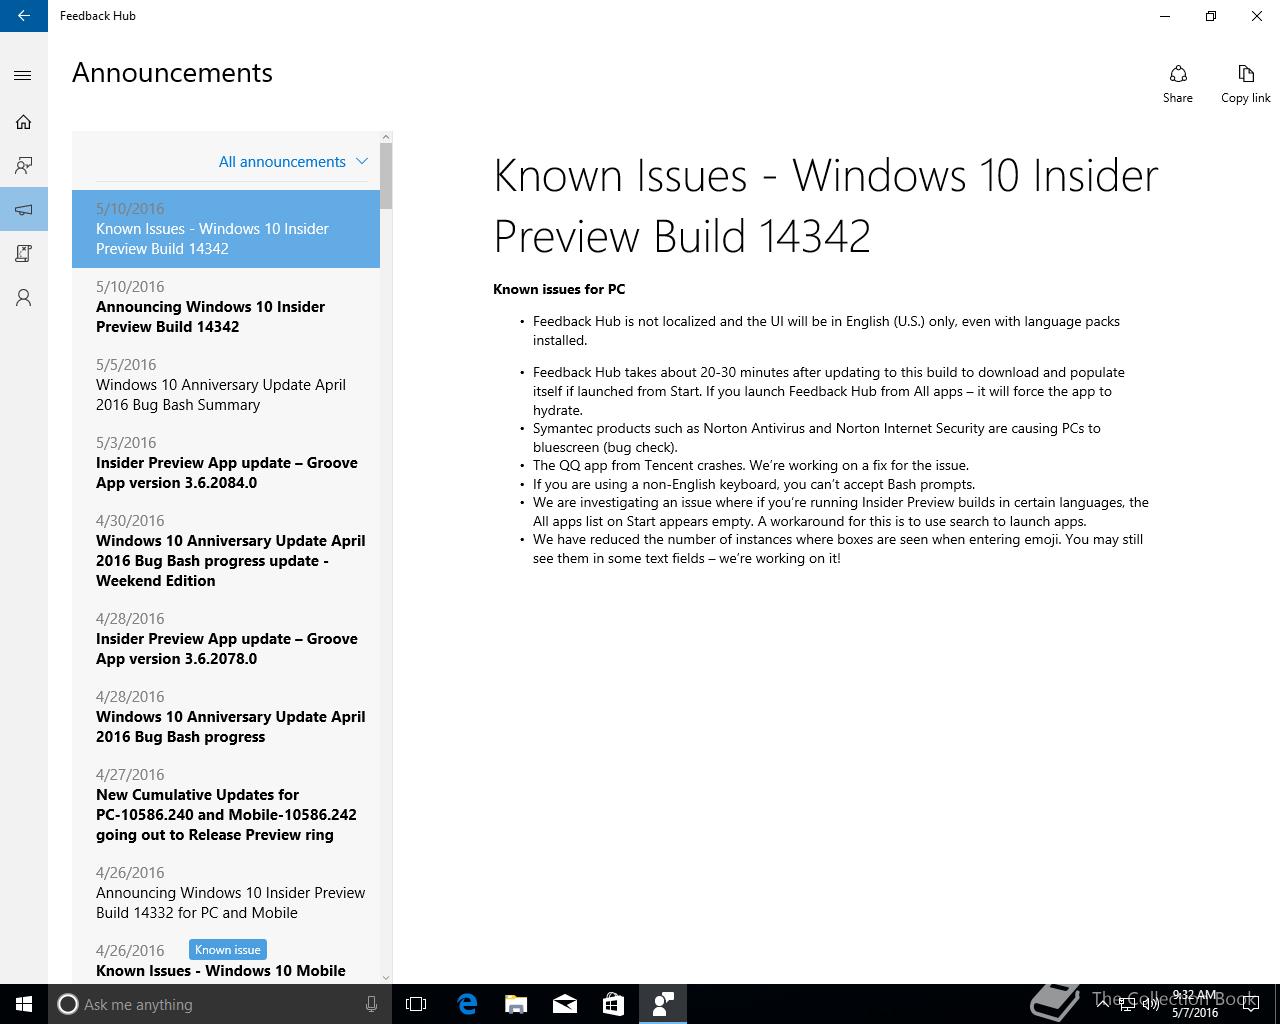Click the announcements list scrollbar thumb
Viewport: 1280px width, 1024px height.
coord(386,175)
